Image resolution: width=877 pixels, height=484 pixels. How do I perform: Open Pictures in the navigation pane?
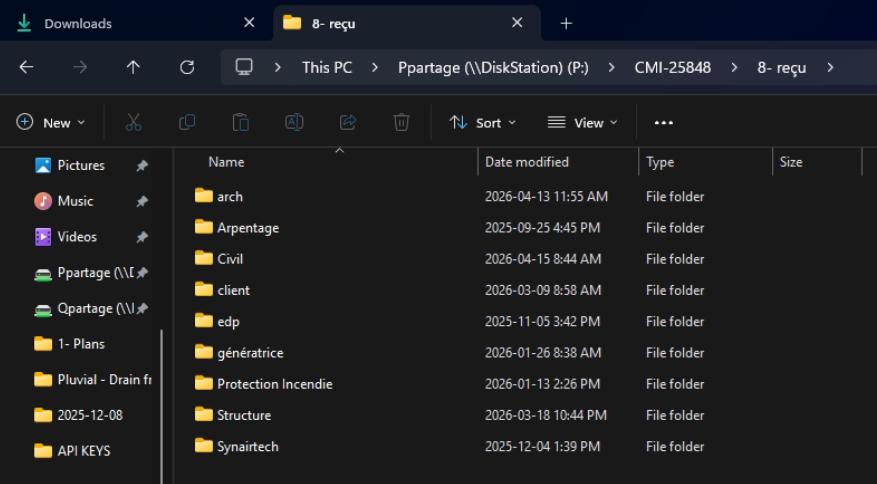click(80, 165)
